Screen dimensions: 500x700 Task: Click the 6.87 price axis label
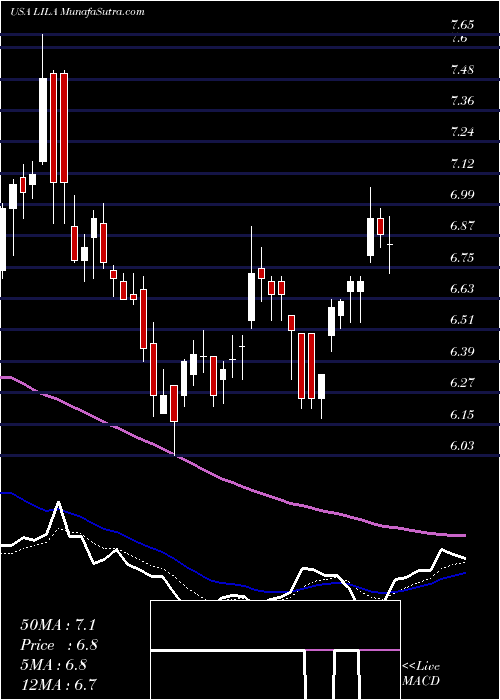pos(462,226)
